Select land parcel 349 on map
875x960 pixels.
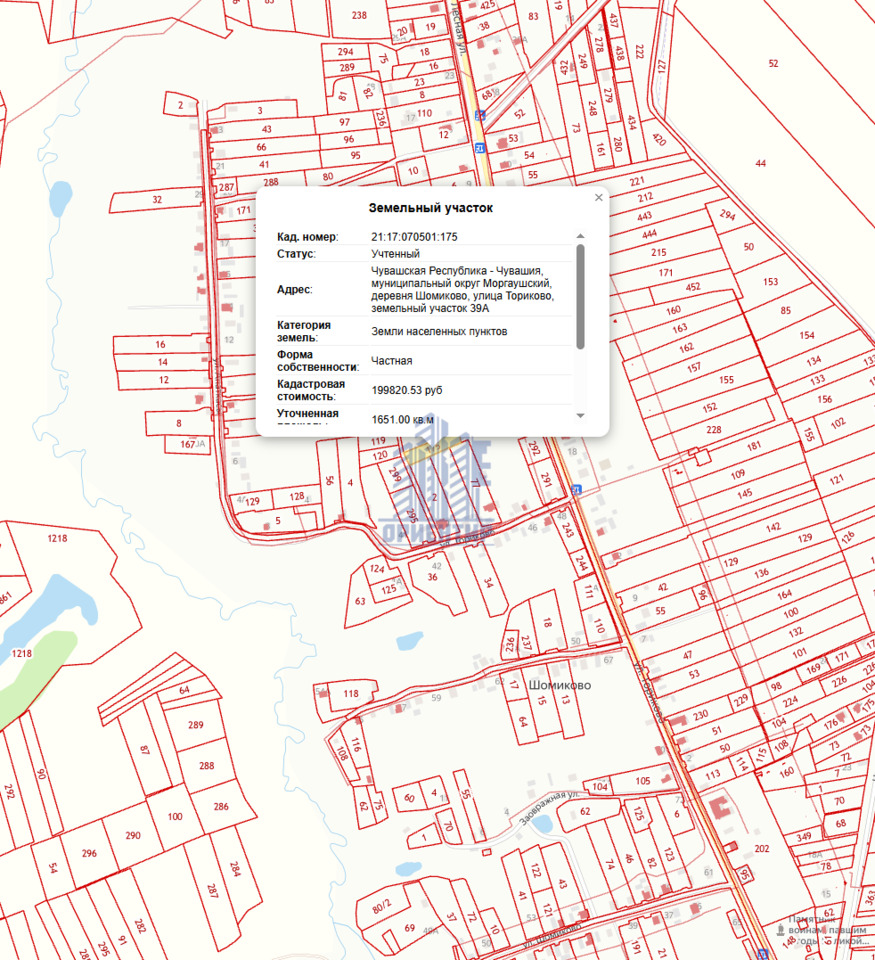point(804,836)
